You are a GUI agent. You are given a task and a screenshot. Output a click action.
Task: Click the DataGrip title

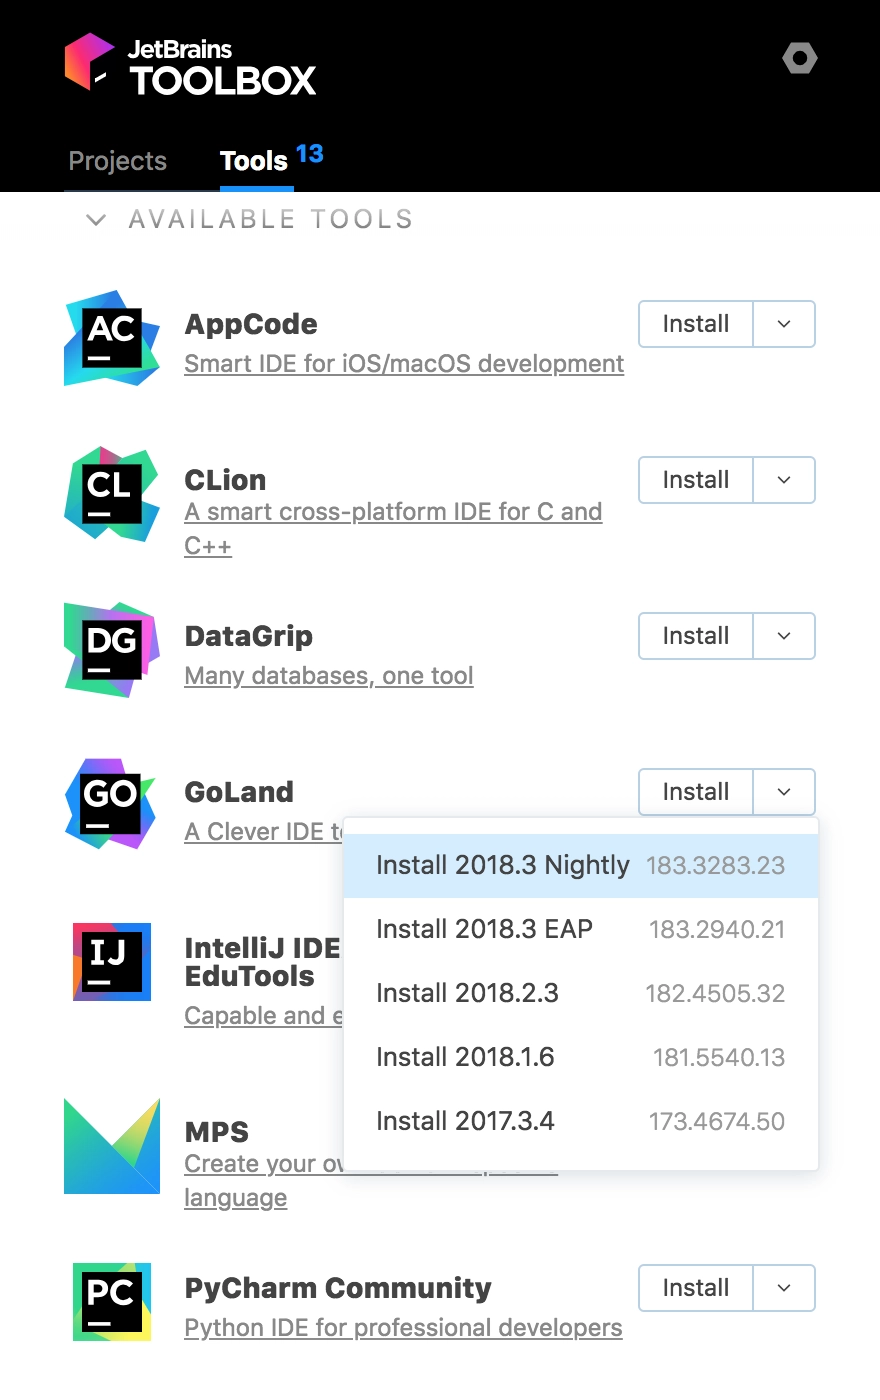249,636
